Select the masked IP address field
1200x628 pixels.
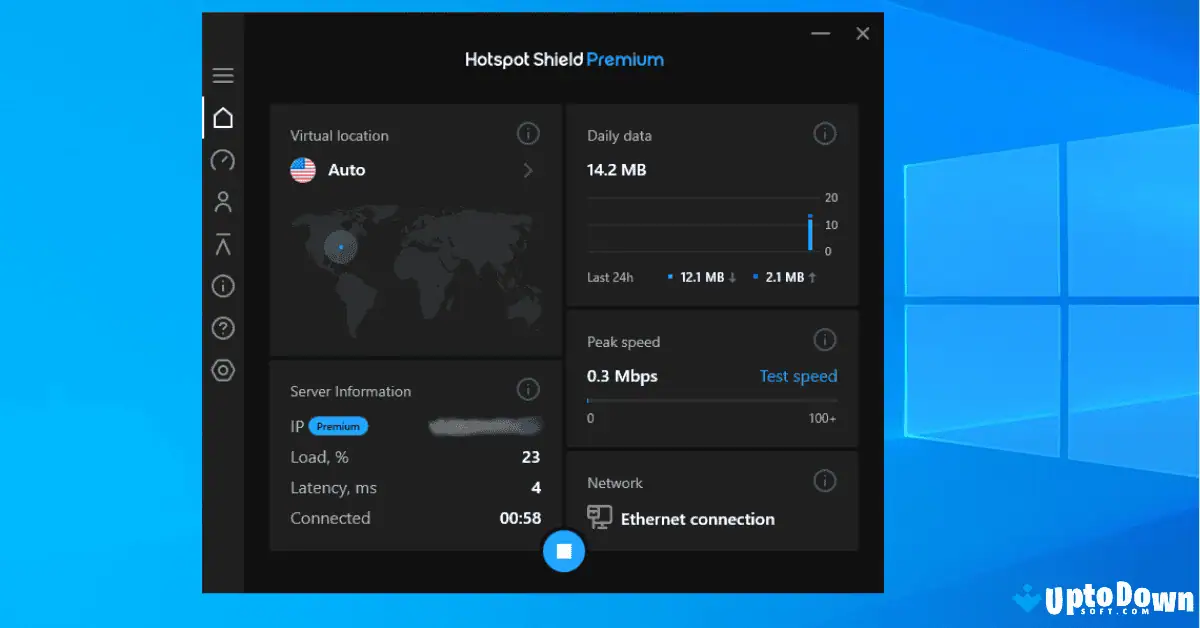point(486,426)
